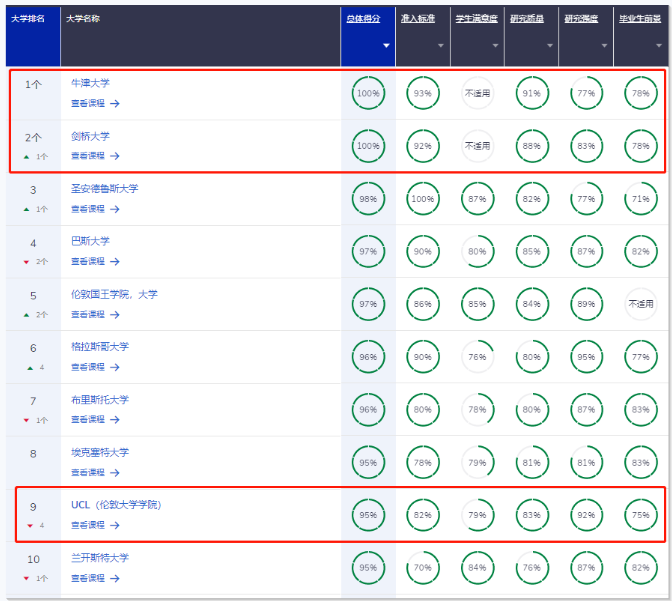
Task: Click green up arrow under rank 2个
Action: tap(27, 157)
